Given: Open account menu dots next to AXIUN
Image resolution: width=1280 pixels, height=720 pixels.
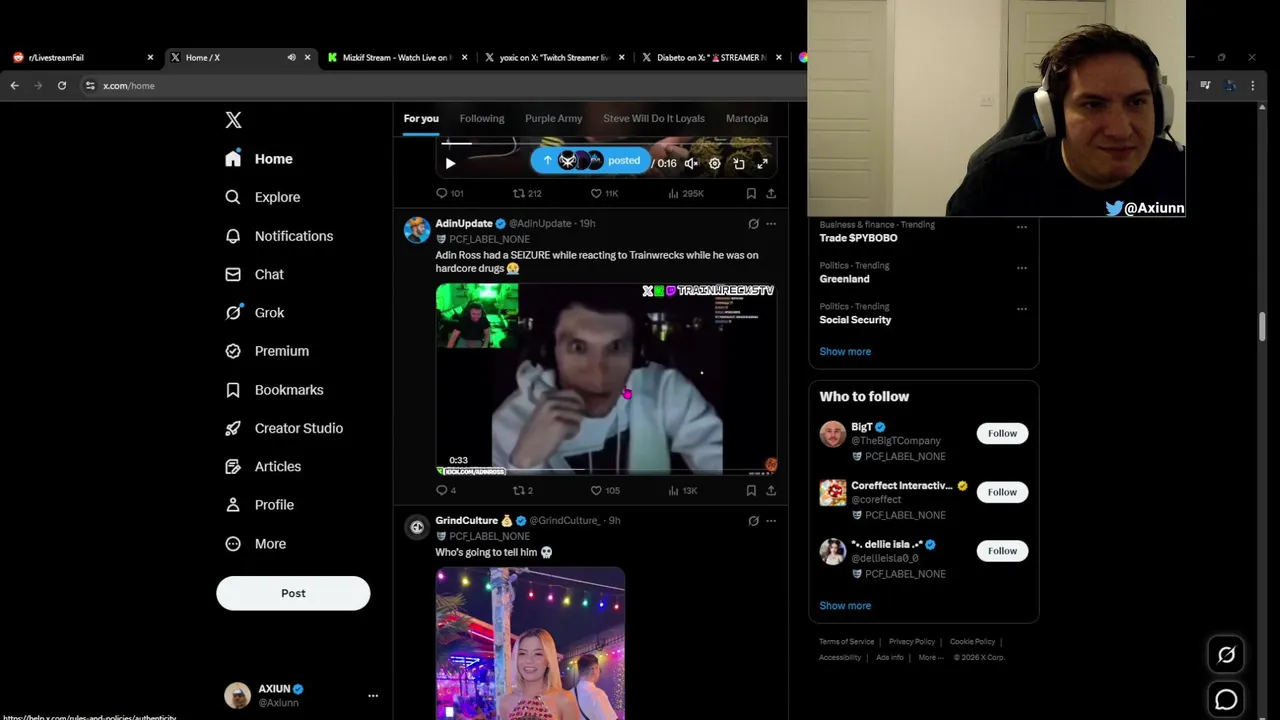Looking at the screenshot, I should pos(373,696).
